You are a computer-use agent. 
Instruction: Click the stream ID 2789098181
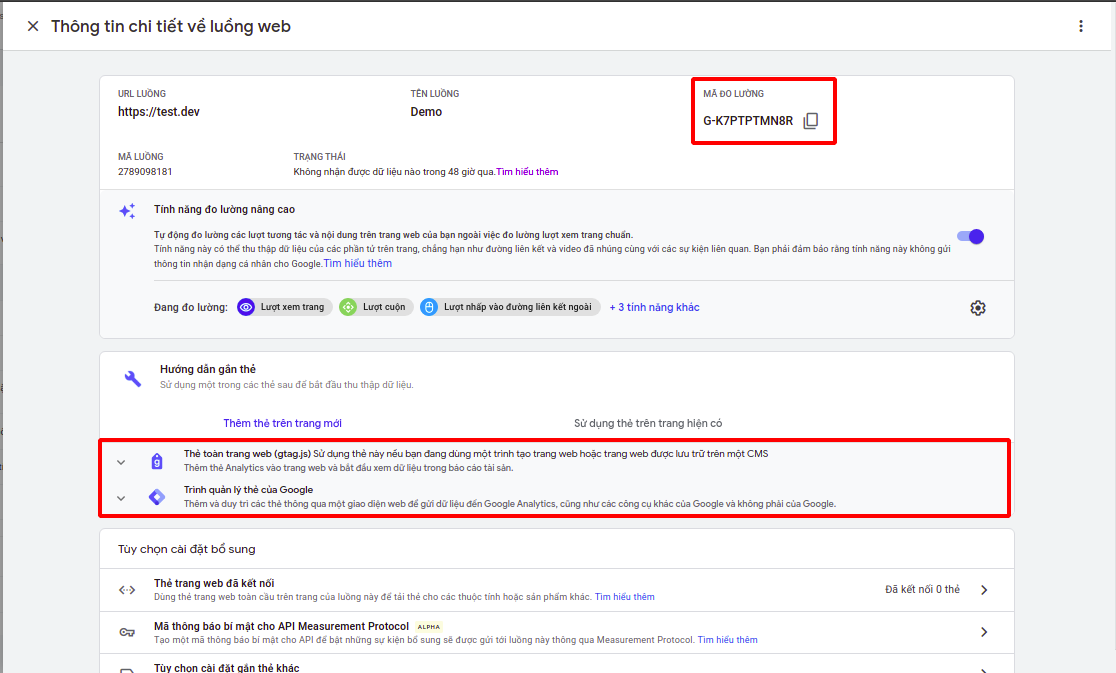145,171
